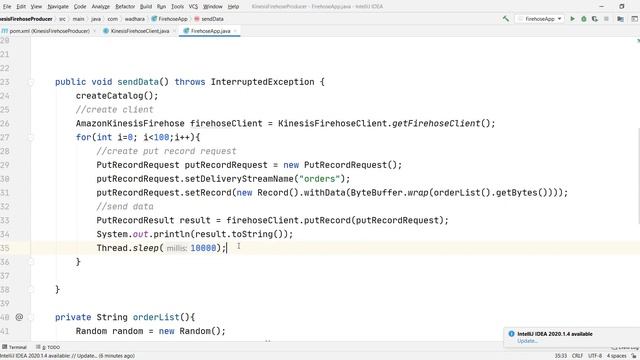Select the FirehoseApp.java tab

[x=210, y=31]
